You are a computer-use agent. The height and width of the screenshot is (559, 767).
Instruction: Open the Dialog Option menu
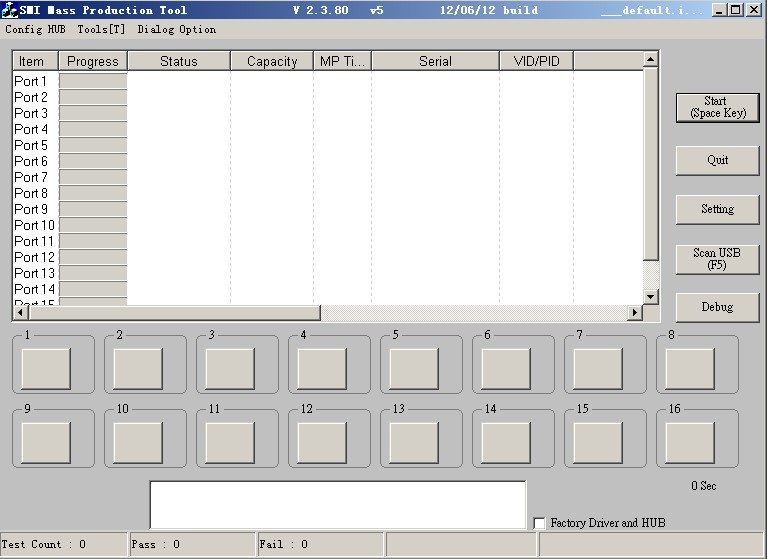(x=177, y=29)
